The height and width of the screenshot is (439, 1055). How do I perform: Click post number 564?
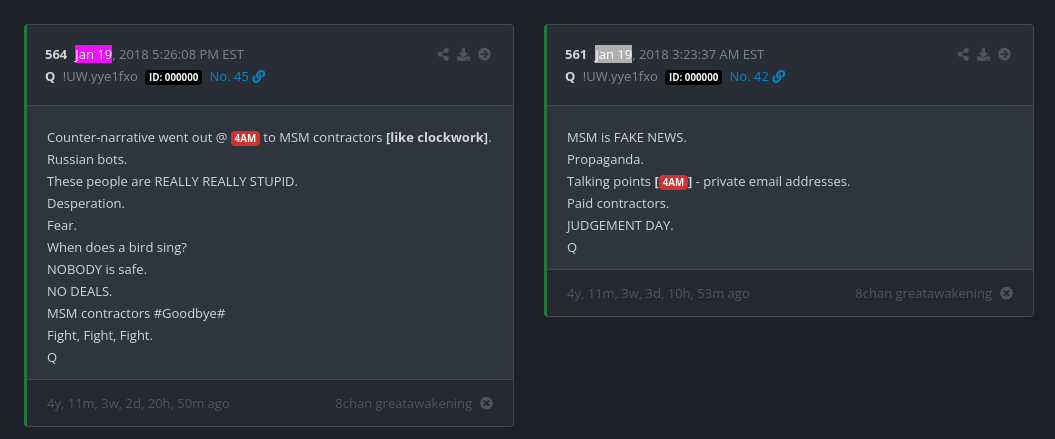56,55
